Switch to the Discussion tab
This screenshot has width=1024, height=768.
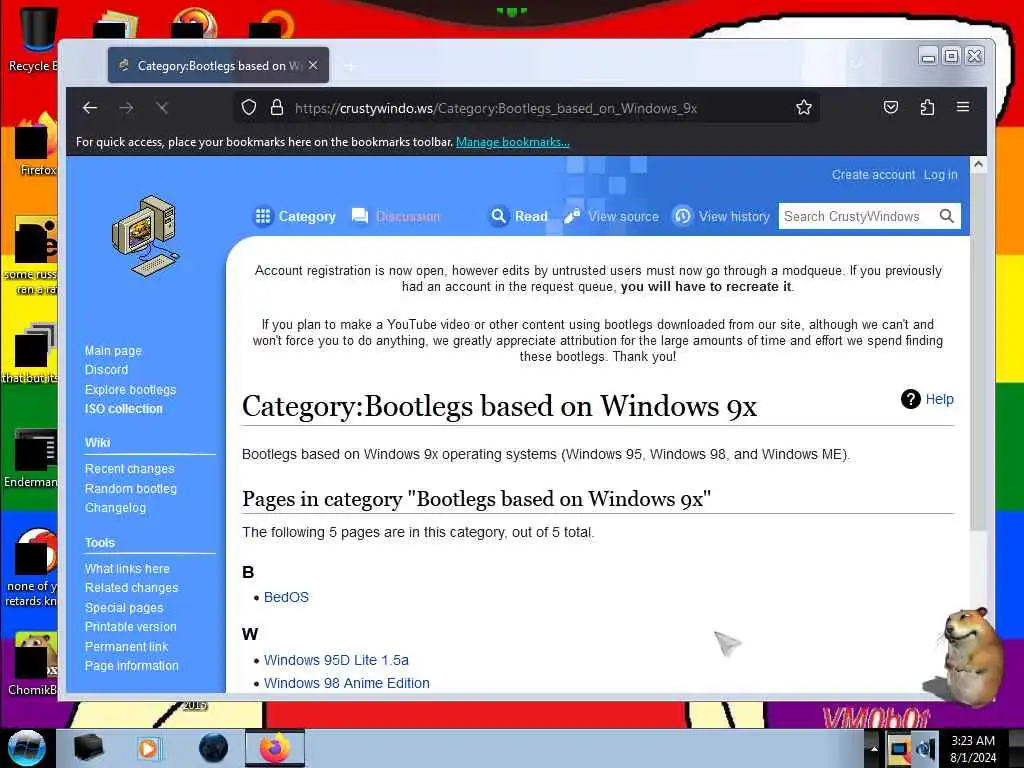point(396,216)
